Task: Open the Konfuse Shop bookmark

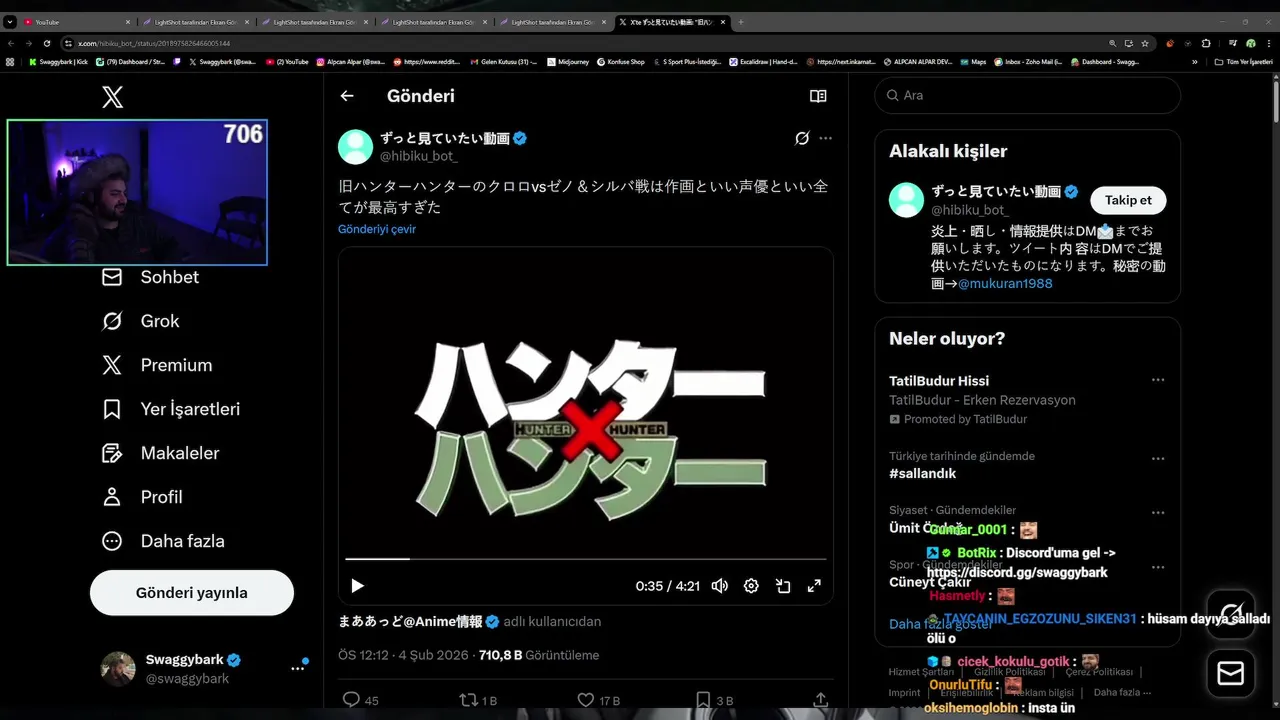Action: (x=621, y=62)
